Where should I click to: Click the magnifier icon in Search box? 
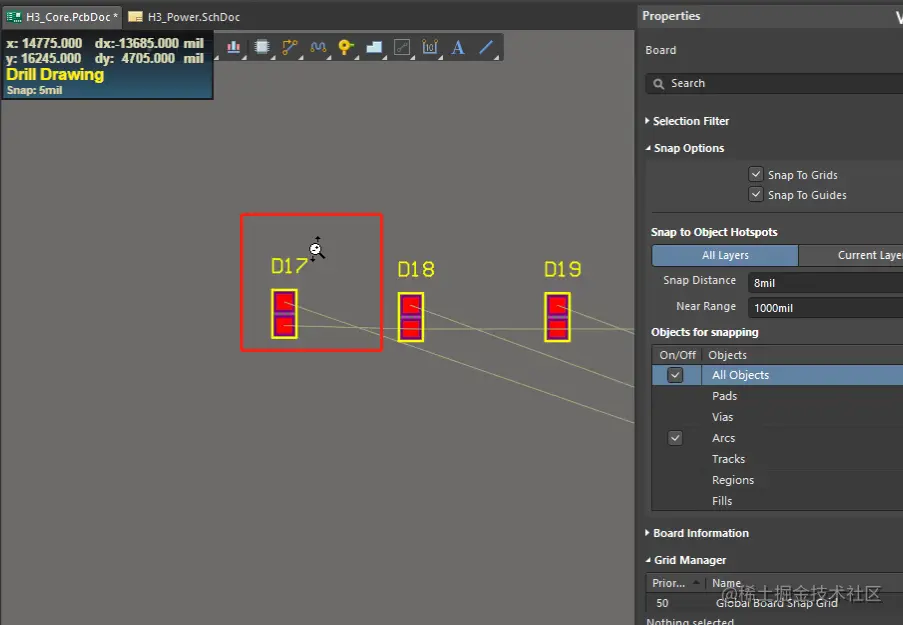pyautogui.click(x=658, y=84)
